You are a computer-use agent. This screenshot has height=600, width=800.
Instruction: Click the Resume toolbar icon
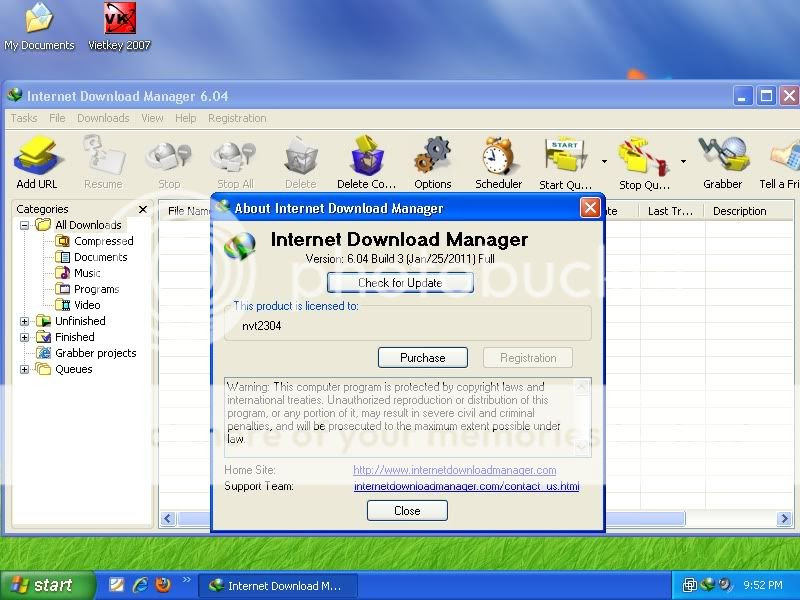(x=104, y=162)
